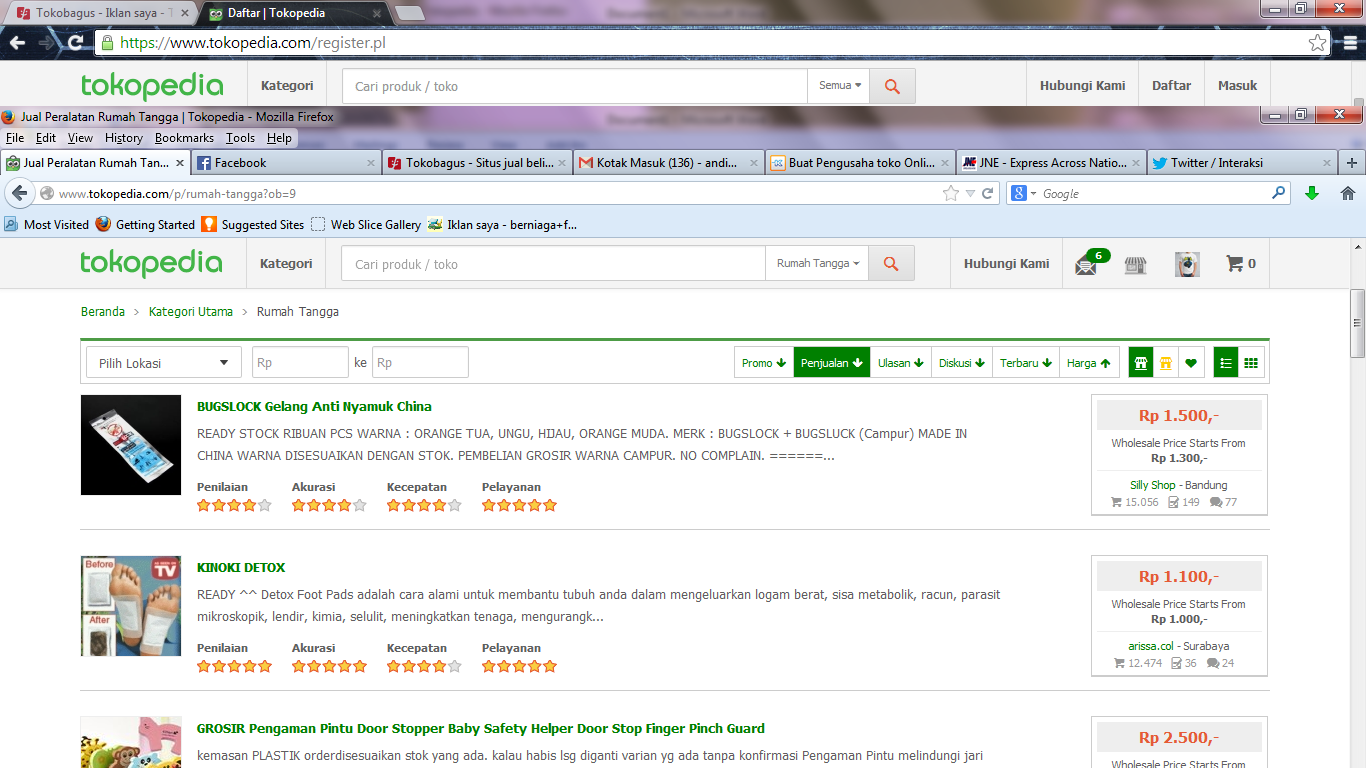1366x768 pixels.
Task: Sort products by Penjualan
Action: point(832,363)
